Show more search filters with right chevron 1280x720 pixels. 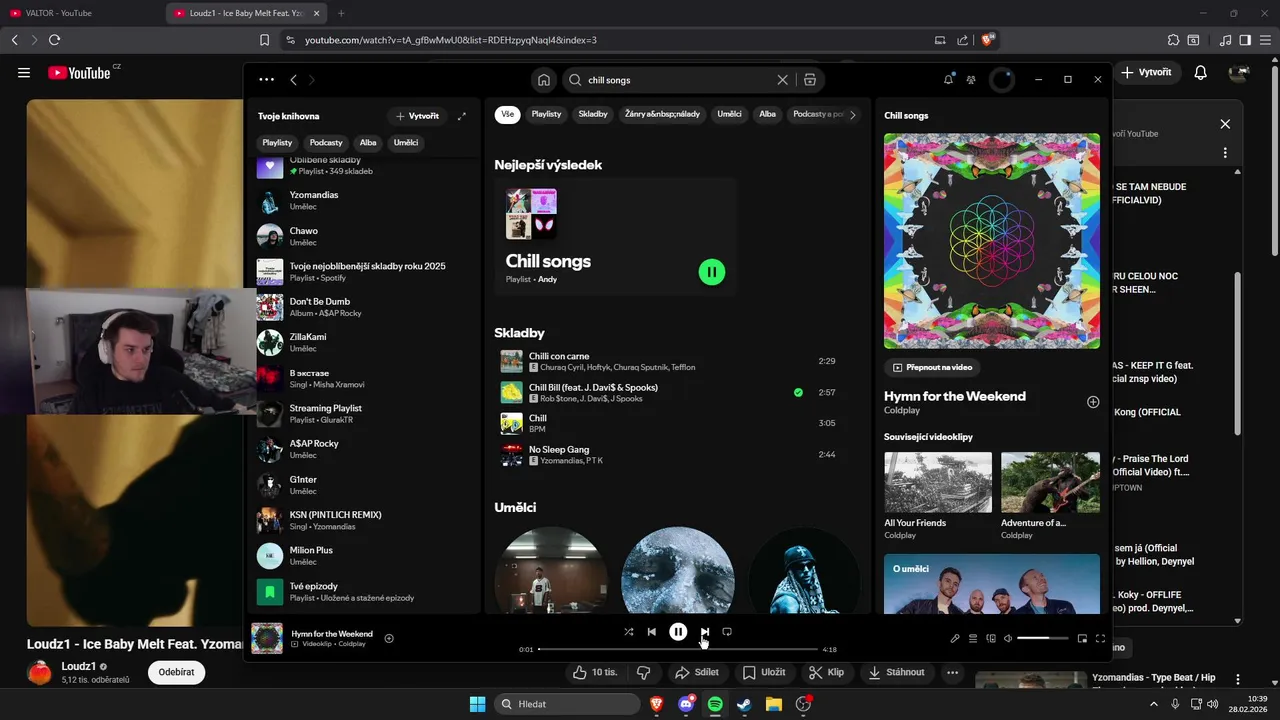[x=853, y=115]
